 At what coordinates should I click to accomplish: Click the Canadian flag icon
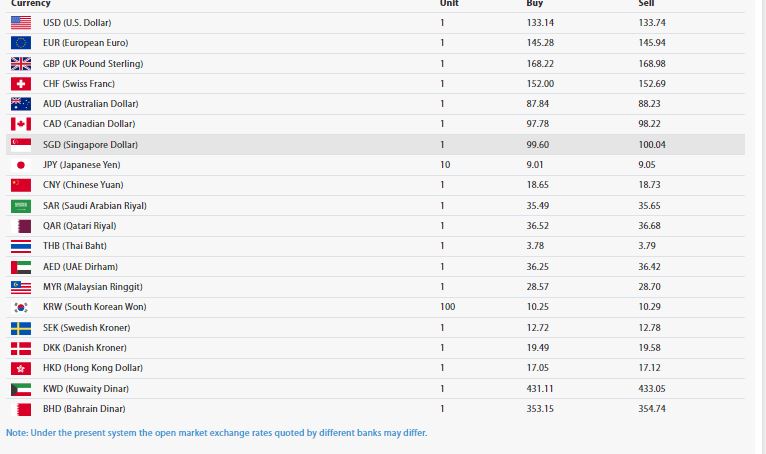(21, 124)
